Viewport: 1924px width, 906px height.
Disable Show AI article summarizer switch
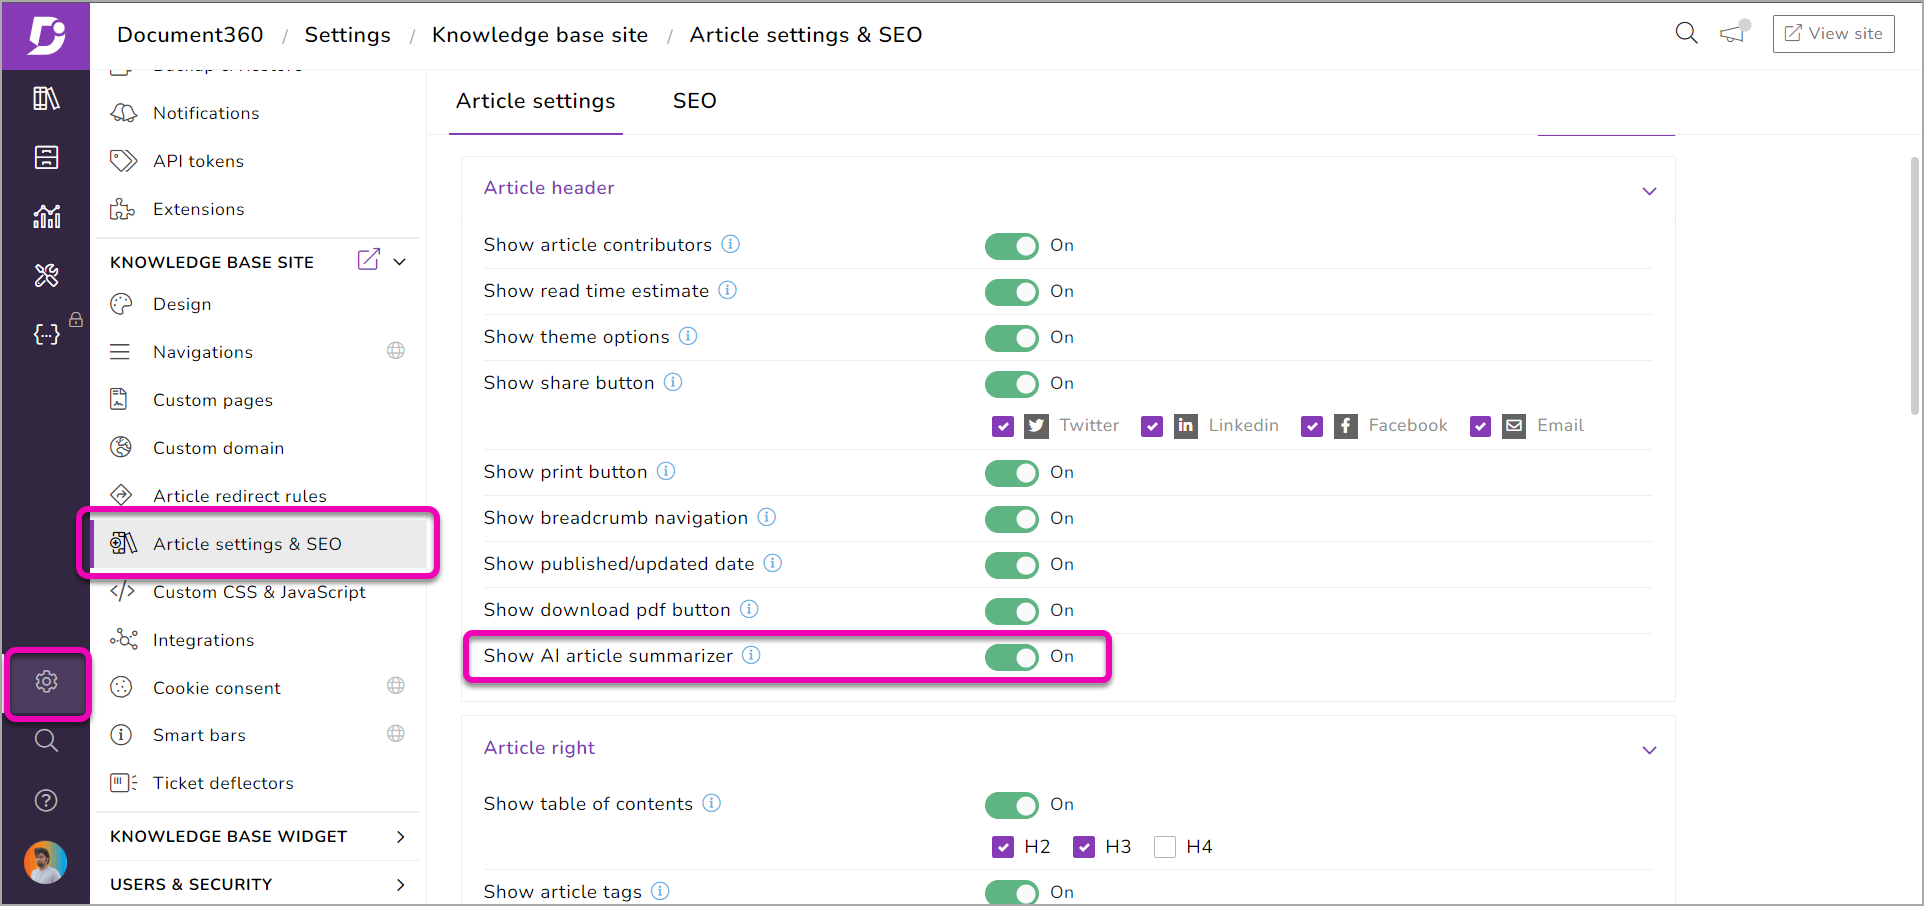pos(1012,657)
